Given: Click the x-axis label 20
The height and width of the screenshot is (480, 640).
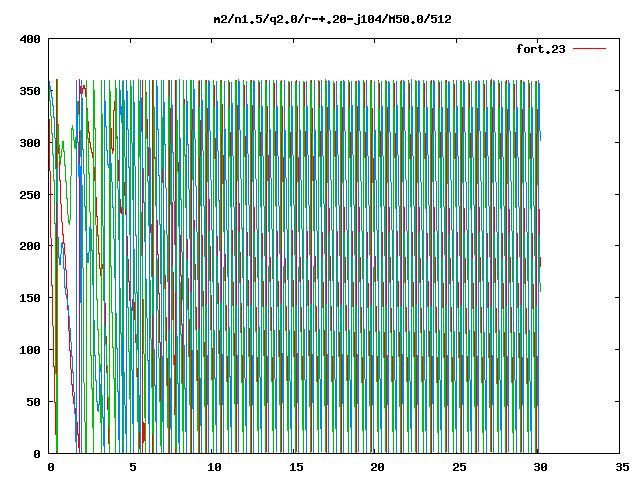Looking at the screenshot, I should point(378,467).
